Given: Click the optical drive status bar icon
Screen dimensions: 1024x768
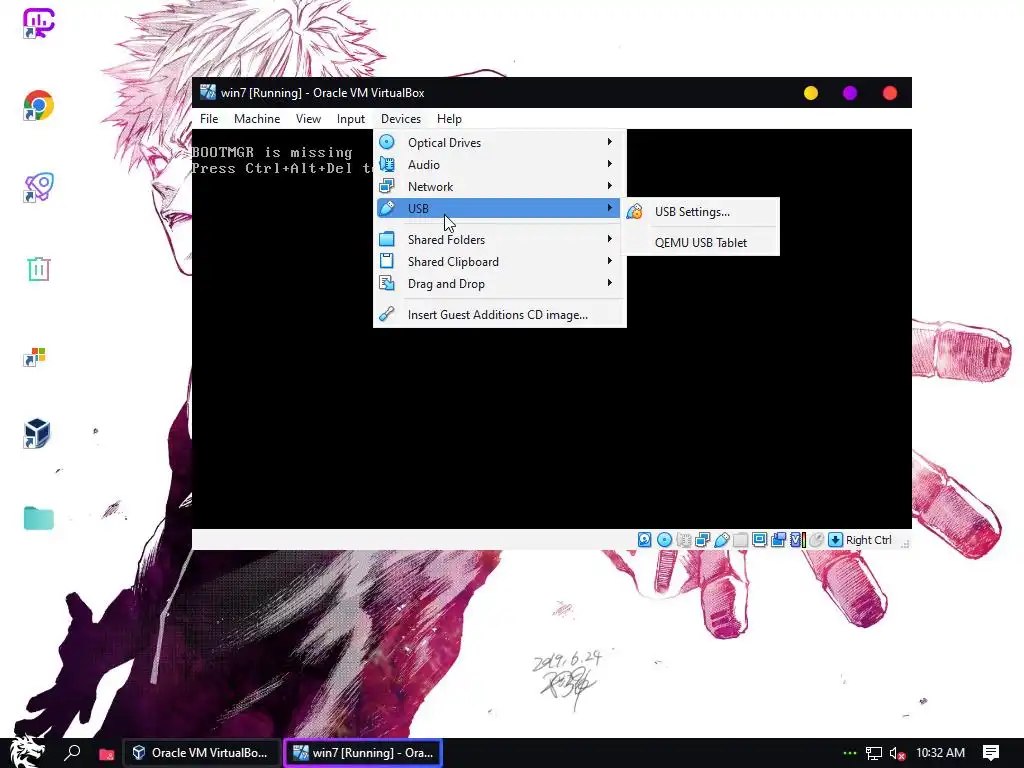Looking at the screenshot, I should click(x=664, y=540).
